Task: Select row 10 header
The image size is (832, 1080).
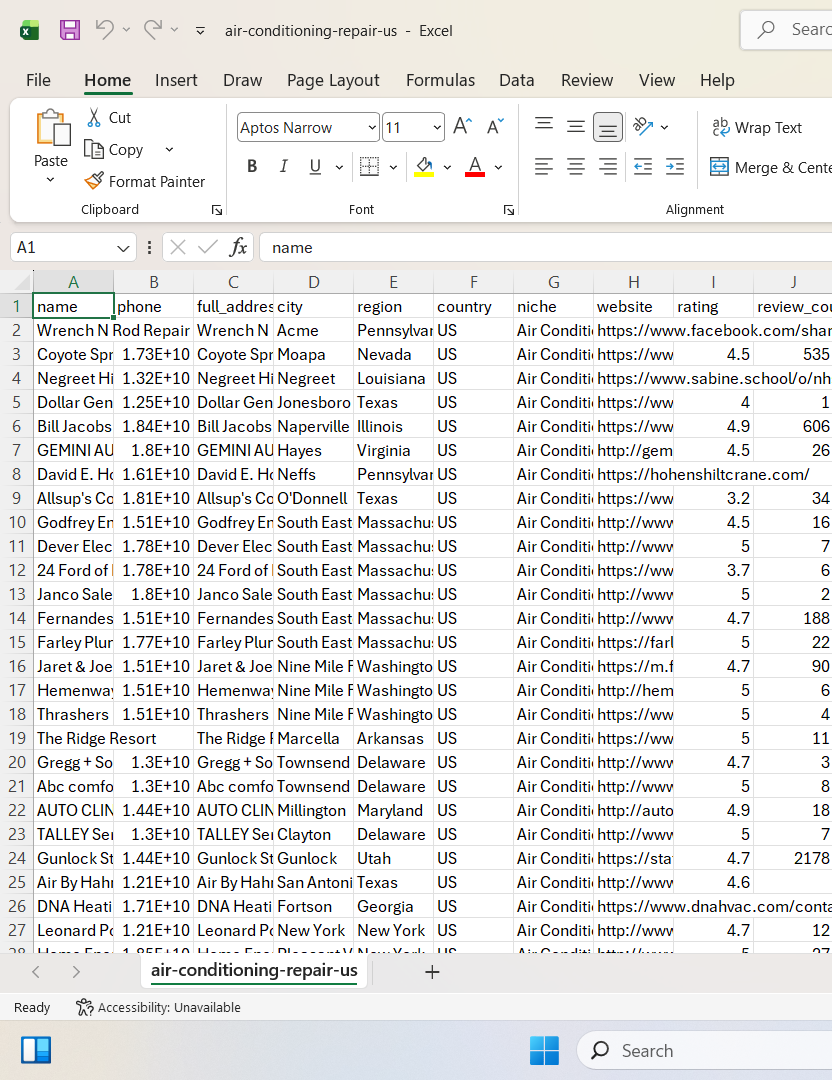Action: click(x=17, y=522)
